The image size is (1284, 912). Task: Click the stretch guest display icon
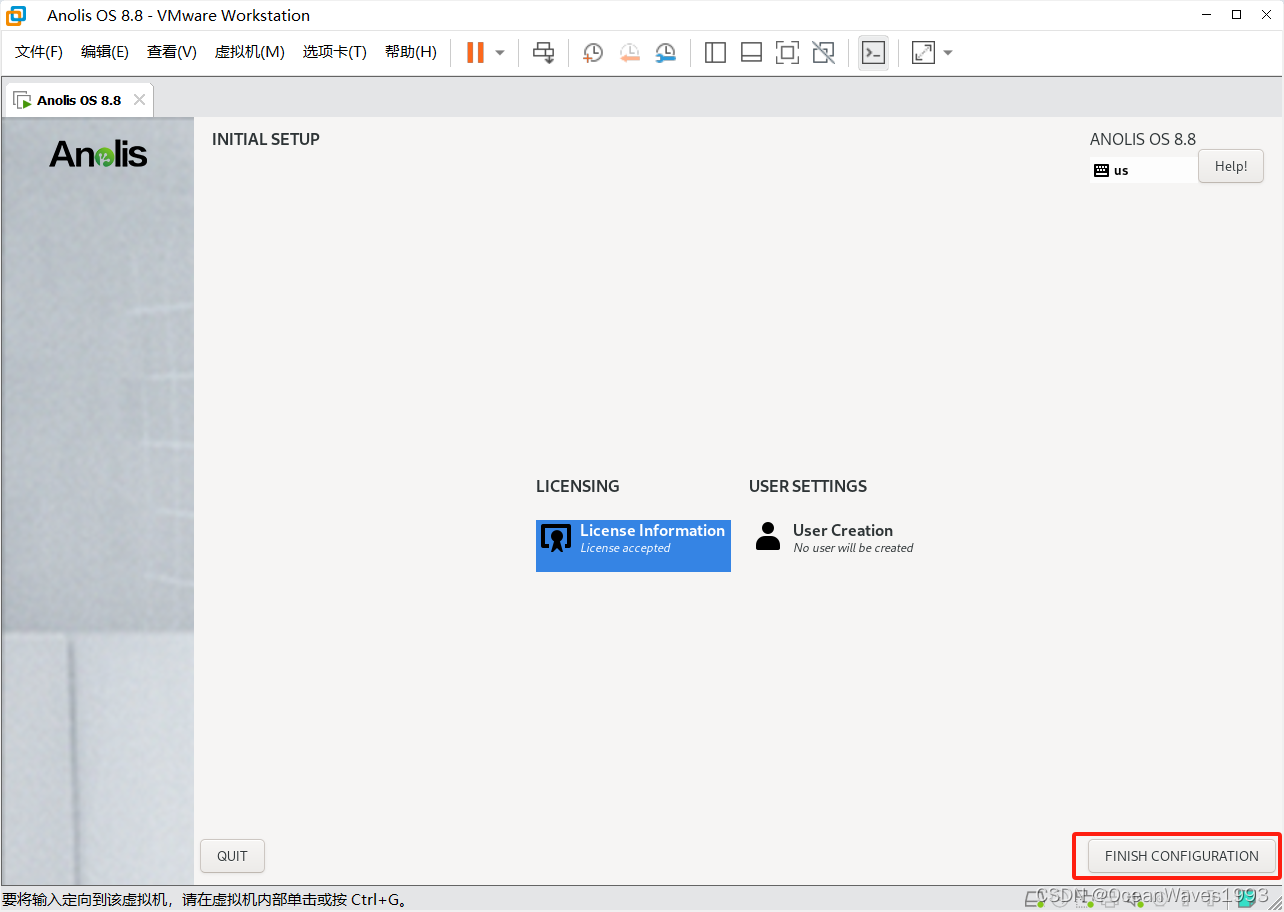pos(923,52)
